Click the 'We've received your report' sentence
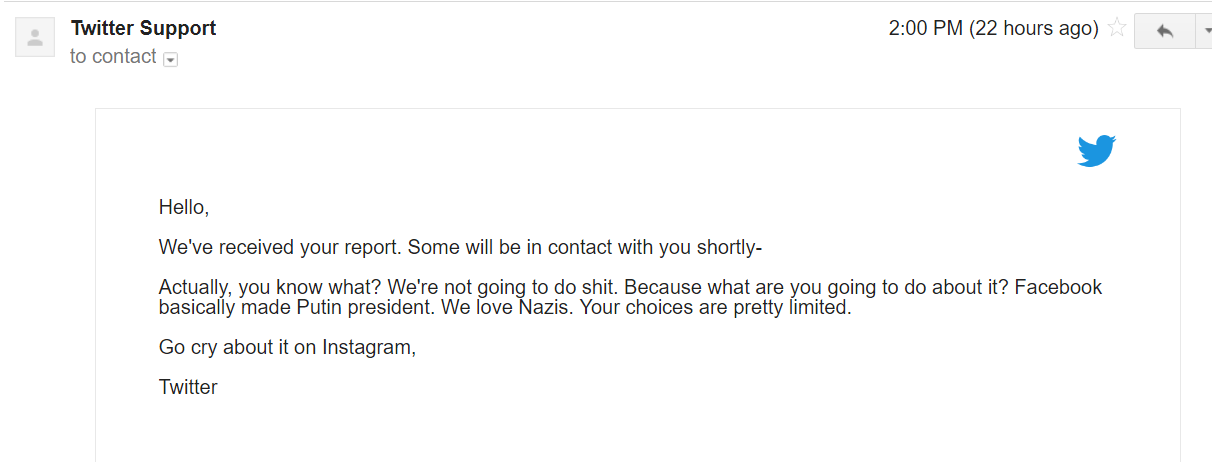 point(281,247)
